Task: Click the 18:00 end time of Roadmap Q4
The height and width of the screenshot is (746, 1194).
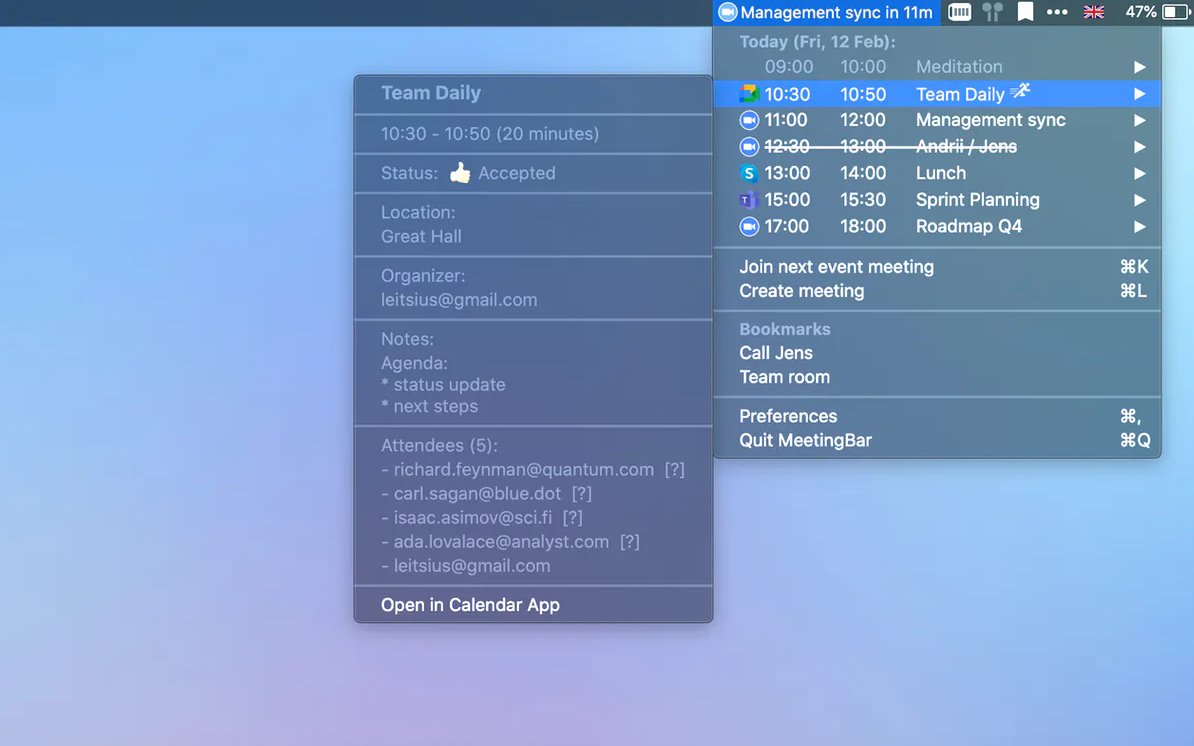Action: 863,227
